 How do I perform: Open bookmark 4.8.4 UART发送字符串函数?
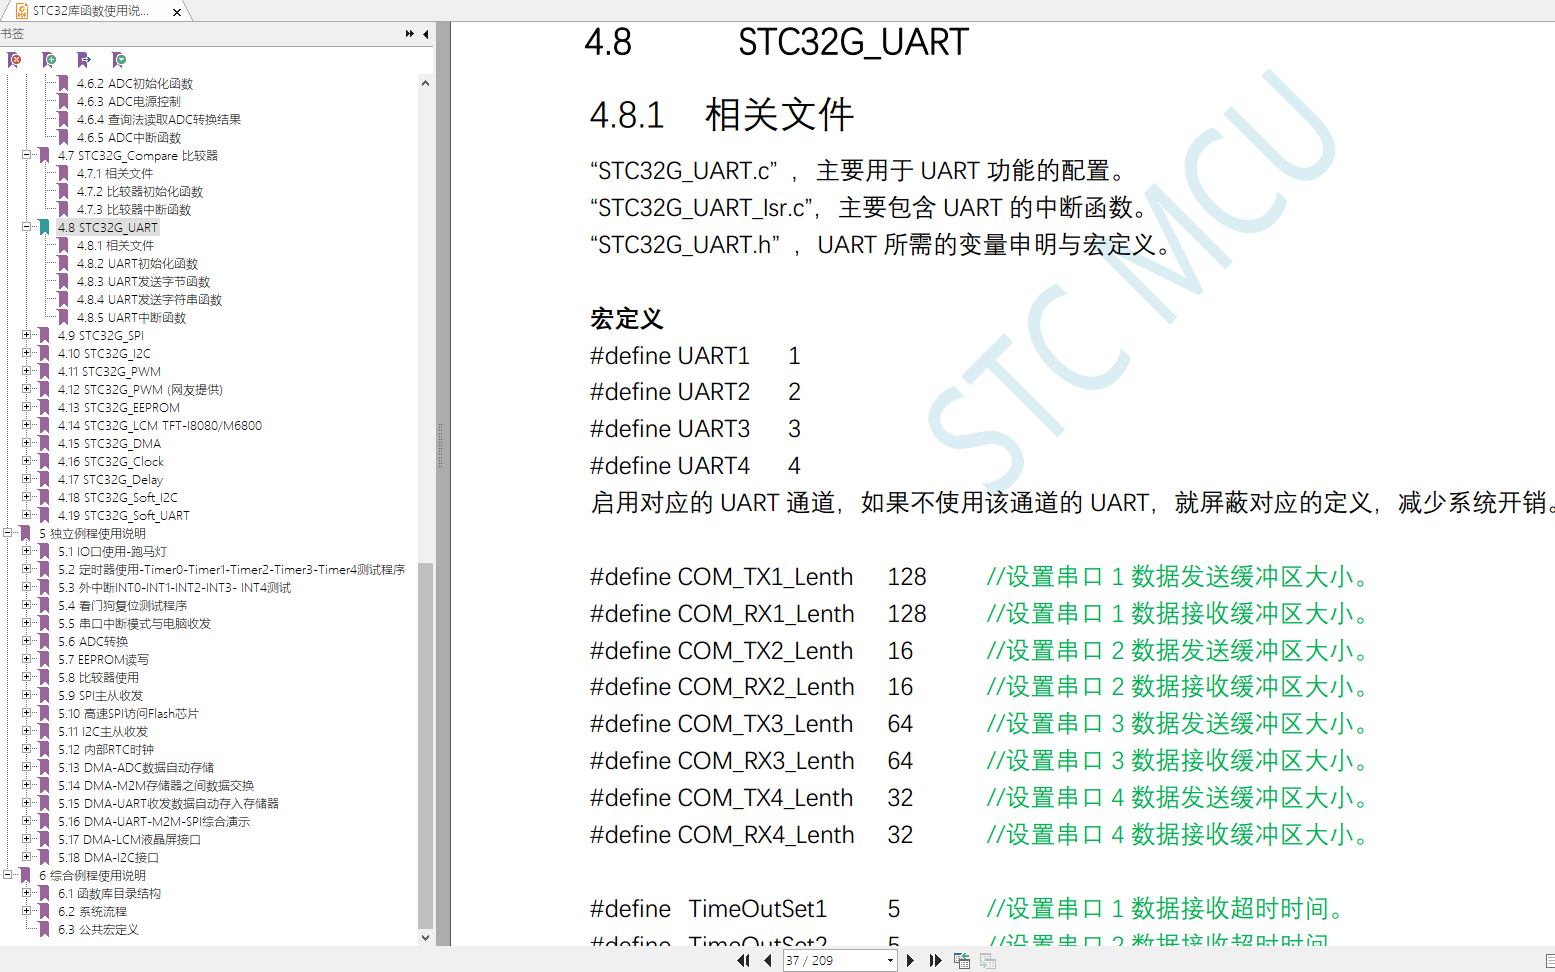(x=149, y=300)
